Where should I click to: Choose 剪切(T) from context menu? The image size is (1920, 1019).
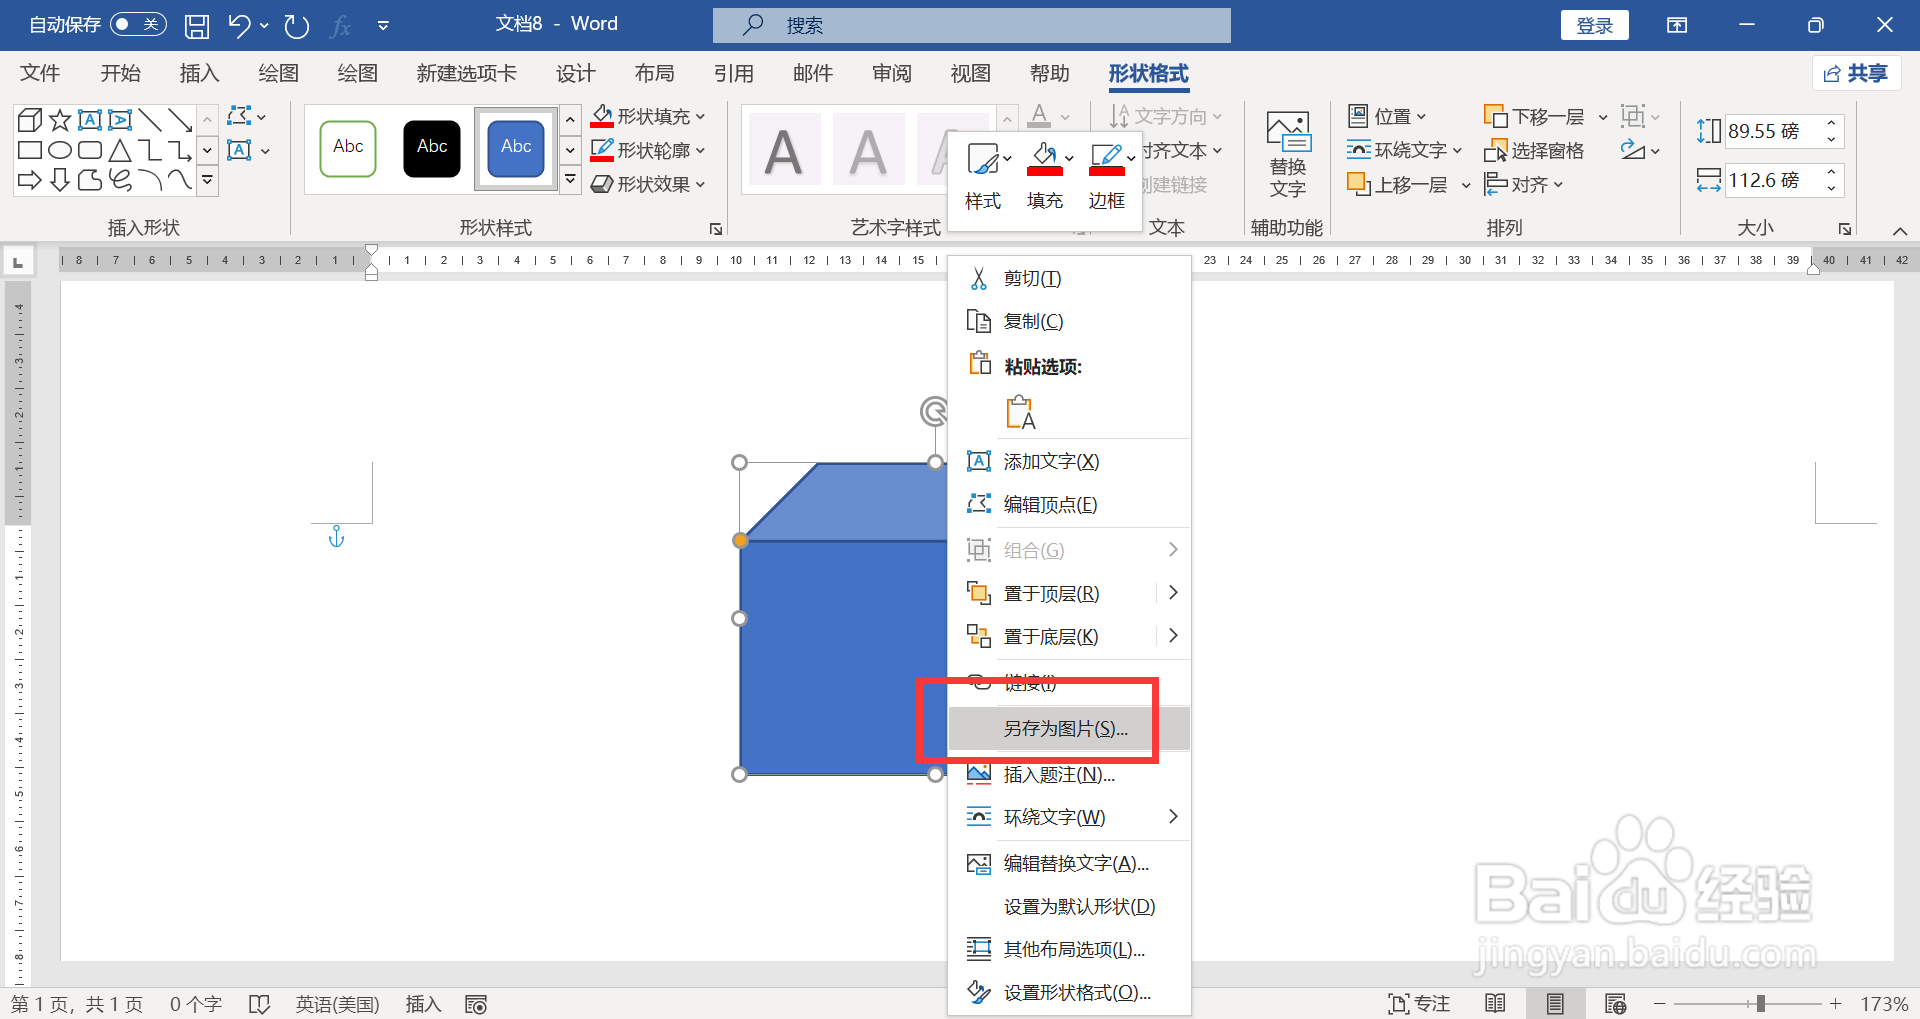(x=1069, y=278)
